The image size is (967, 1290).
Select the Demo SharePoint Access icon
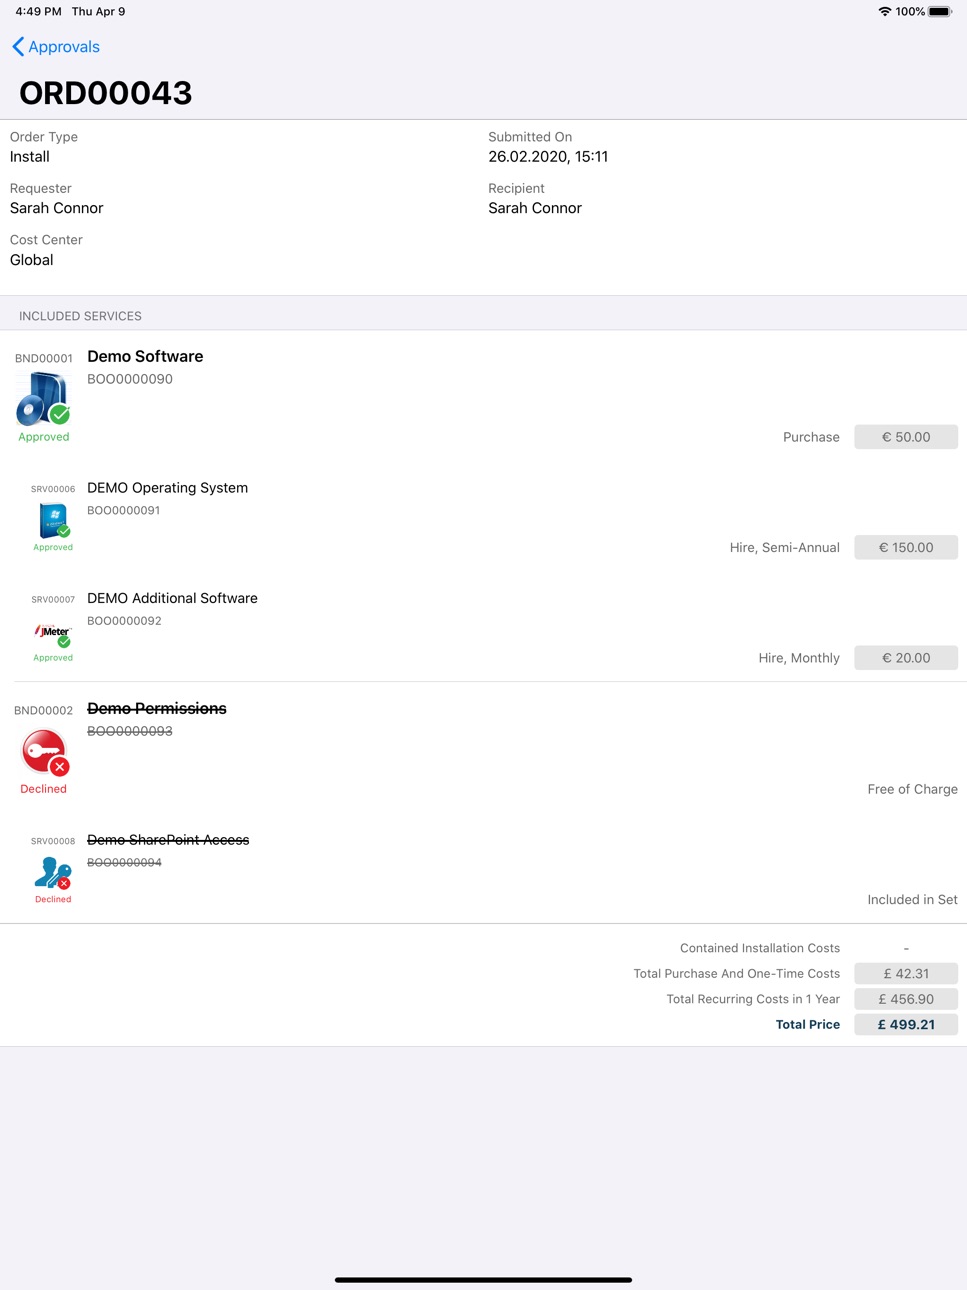53,873
